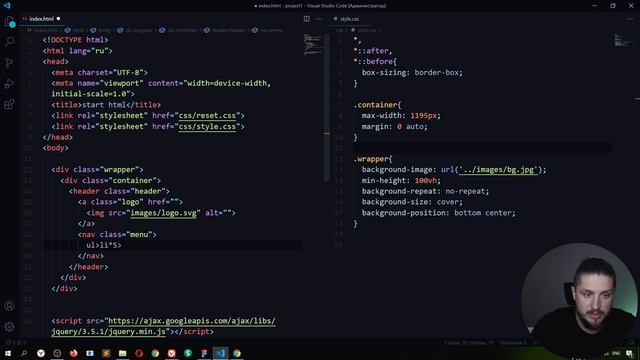
Task: Select the index.html editor tab
Action: pos(41,19)
